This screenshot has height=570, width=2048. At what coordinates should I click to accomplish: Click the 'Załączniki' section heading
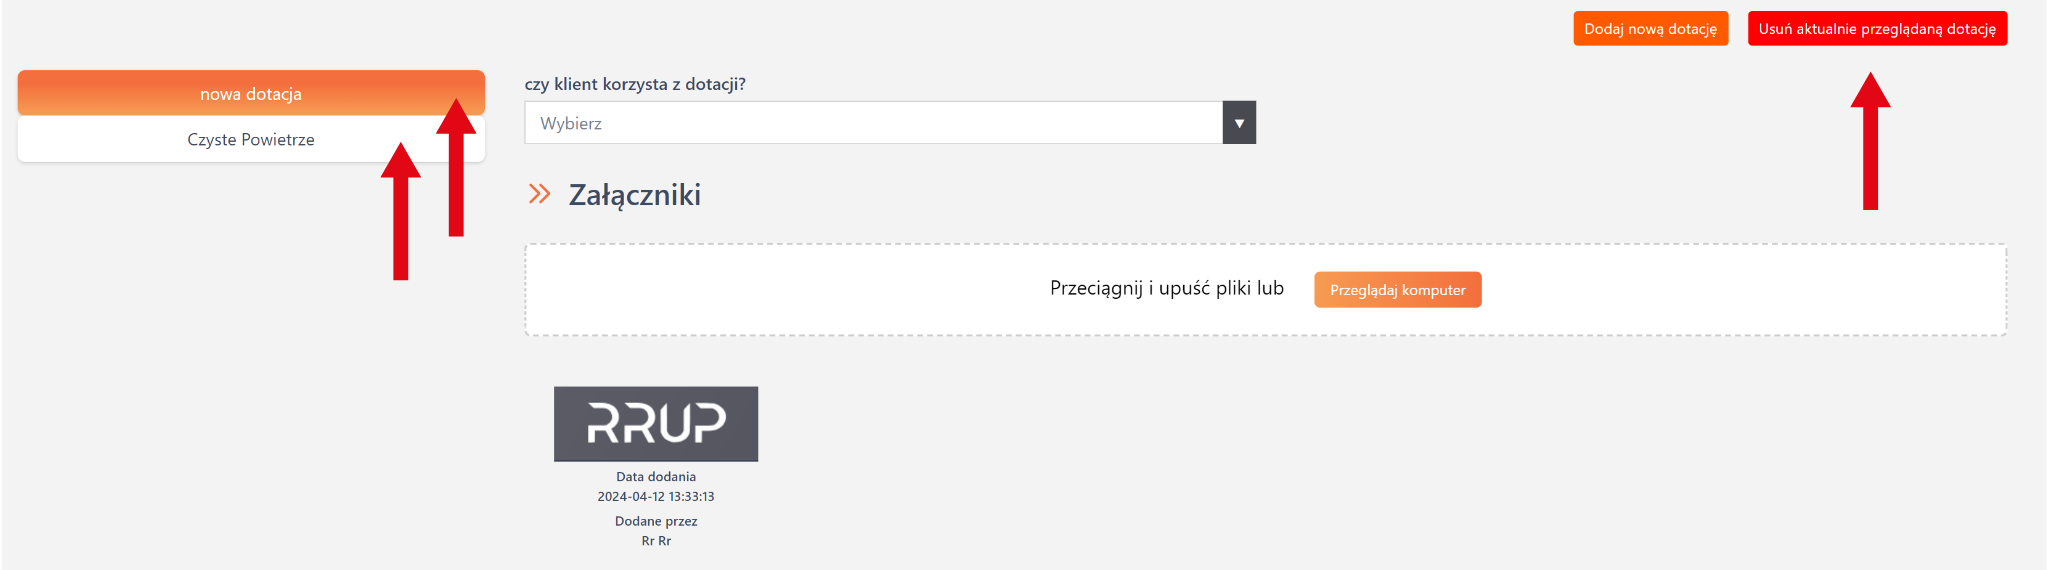coord(635,195)
